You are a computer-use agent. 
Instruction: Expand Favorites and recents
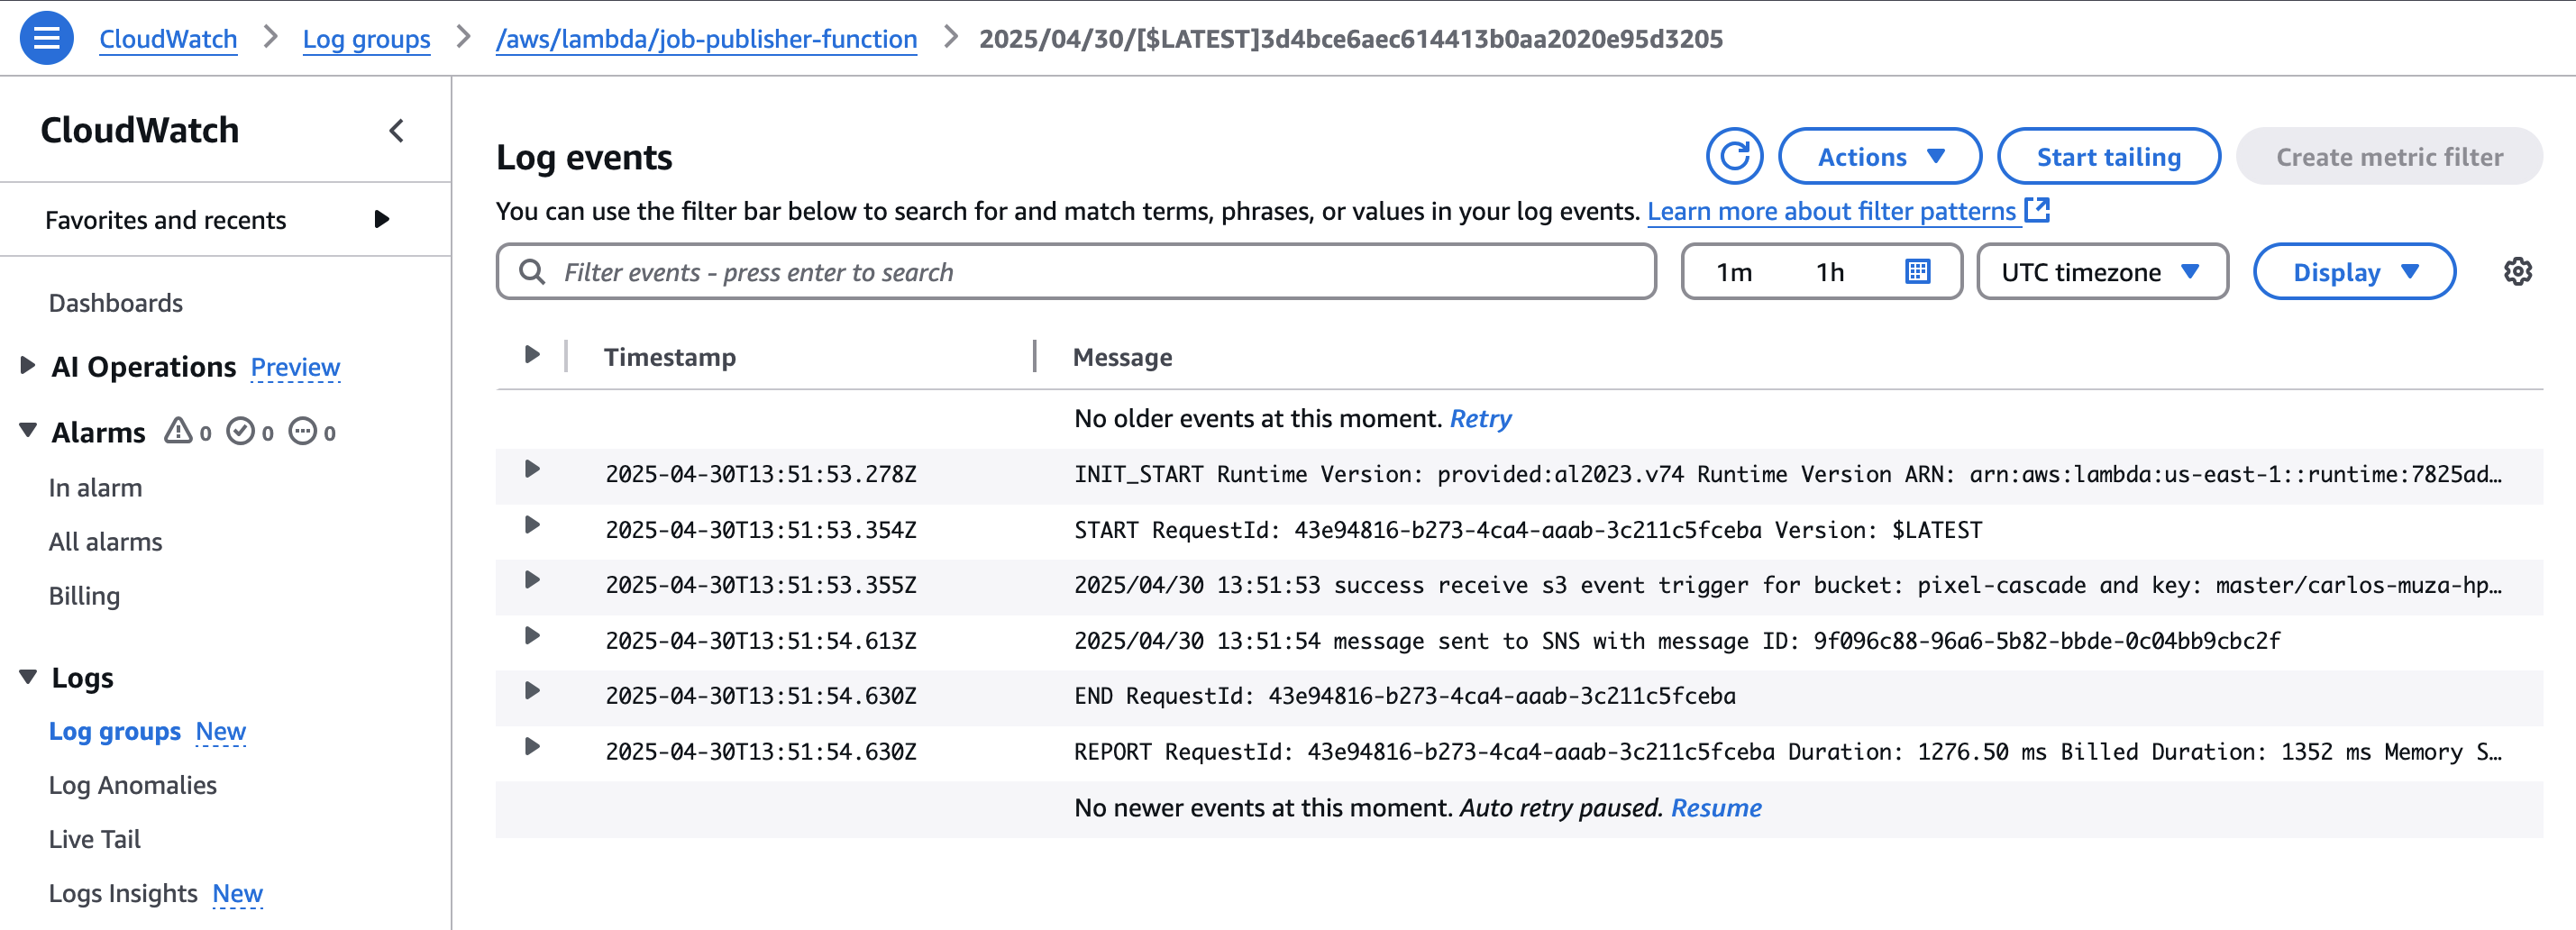(x=381, y=219)
